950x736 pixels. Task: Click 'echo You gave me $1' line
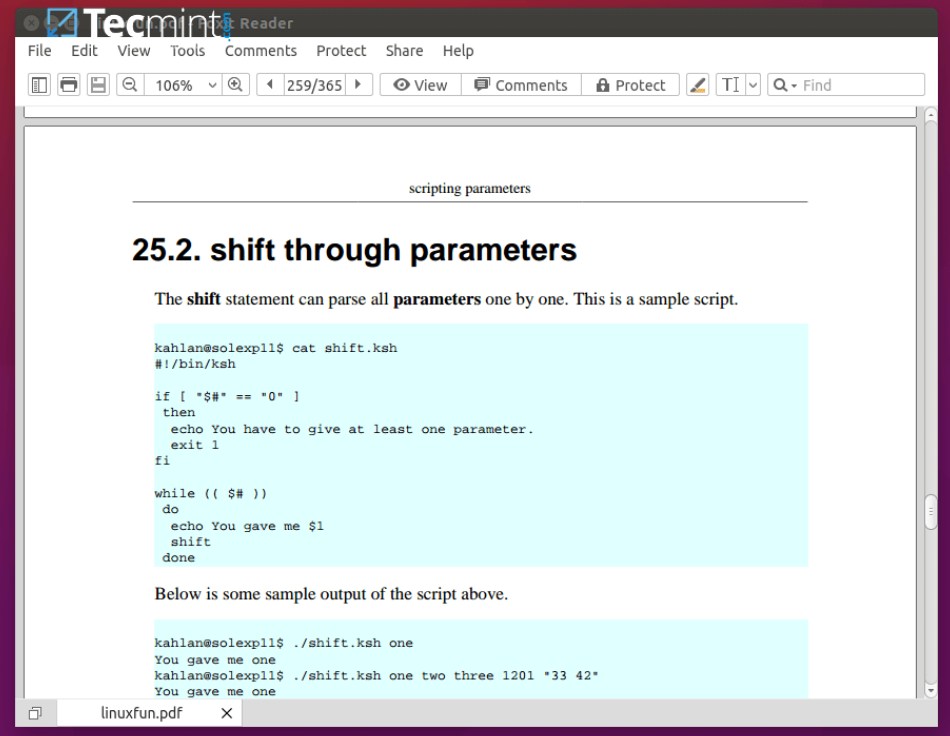[x=247, y=526]
